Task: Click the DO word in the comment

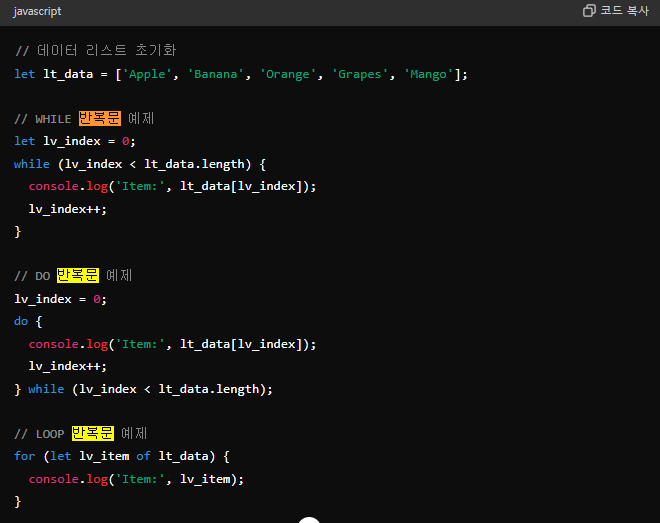Action: coord(43,276)
